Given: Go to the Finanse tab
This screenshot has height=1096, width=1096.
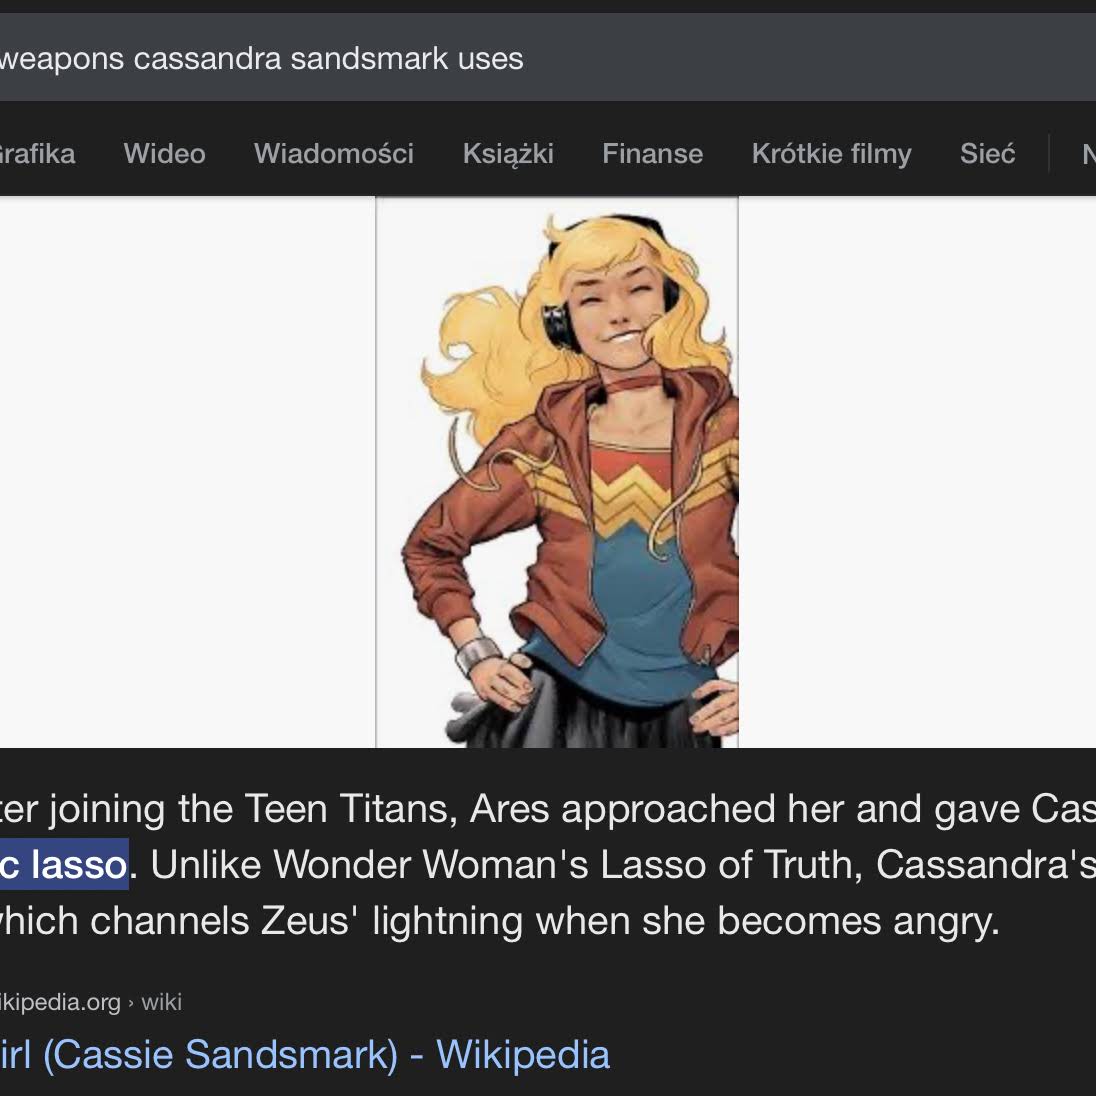Looking at the screenshot, I should pos(652,154).
